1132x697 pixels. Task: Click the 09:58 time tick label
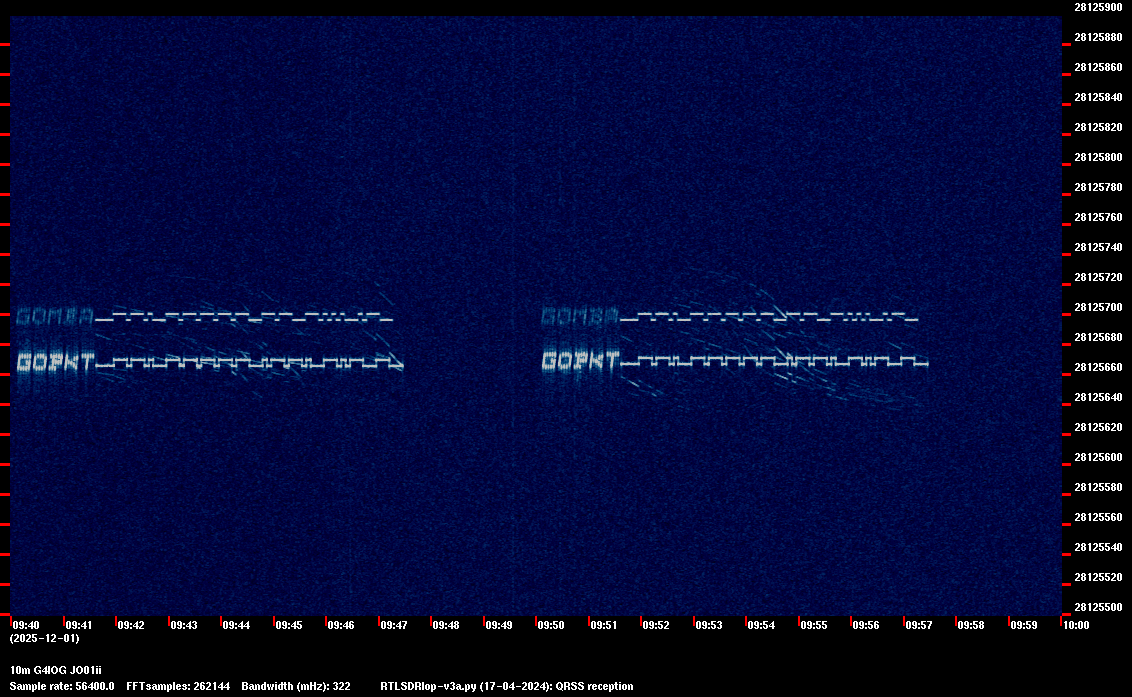coord(971,625)
